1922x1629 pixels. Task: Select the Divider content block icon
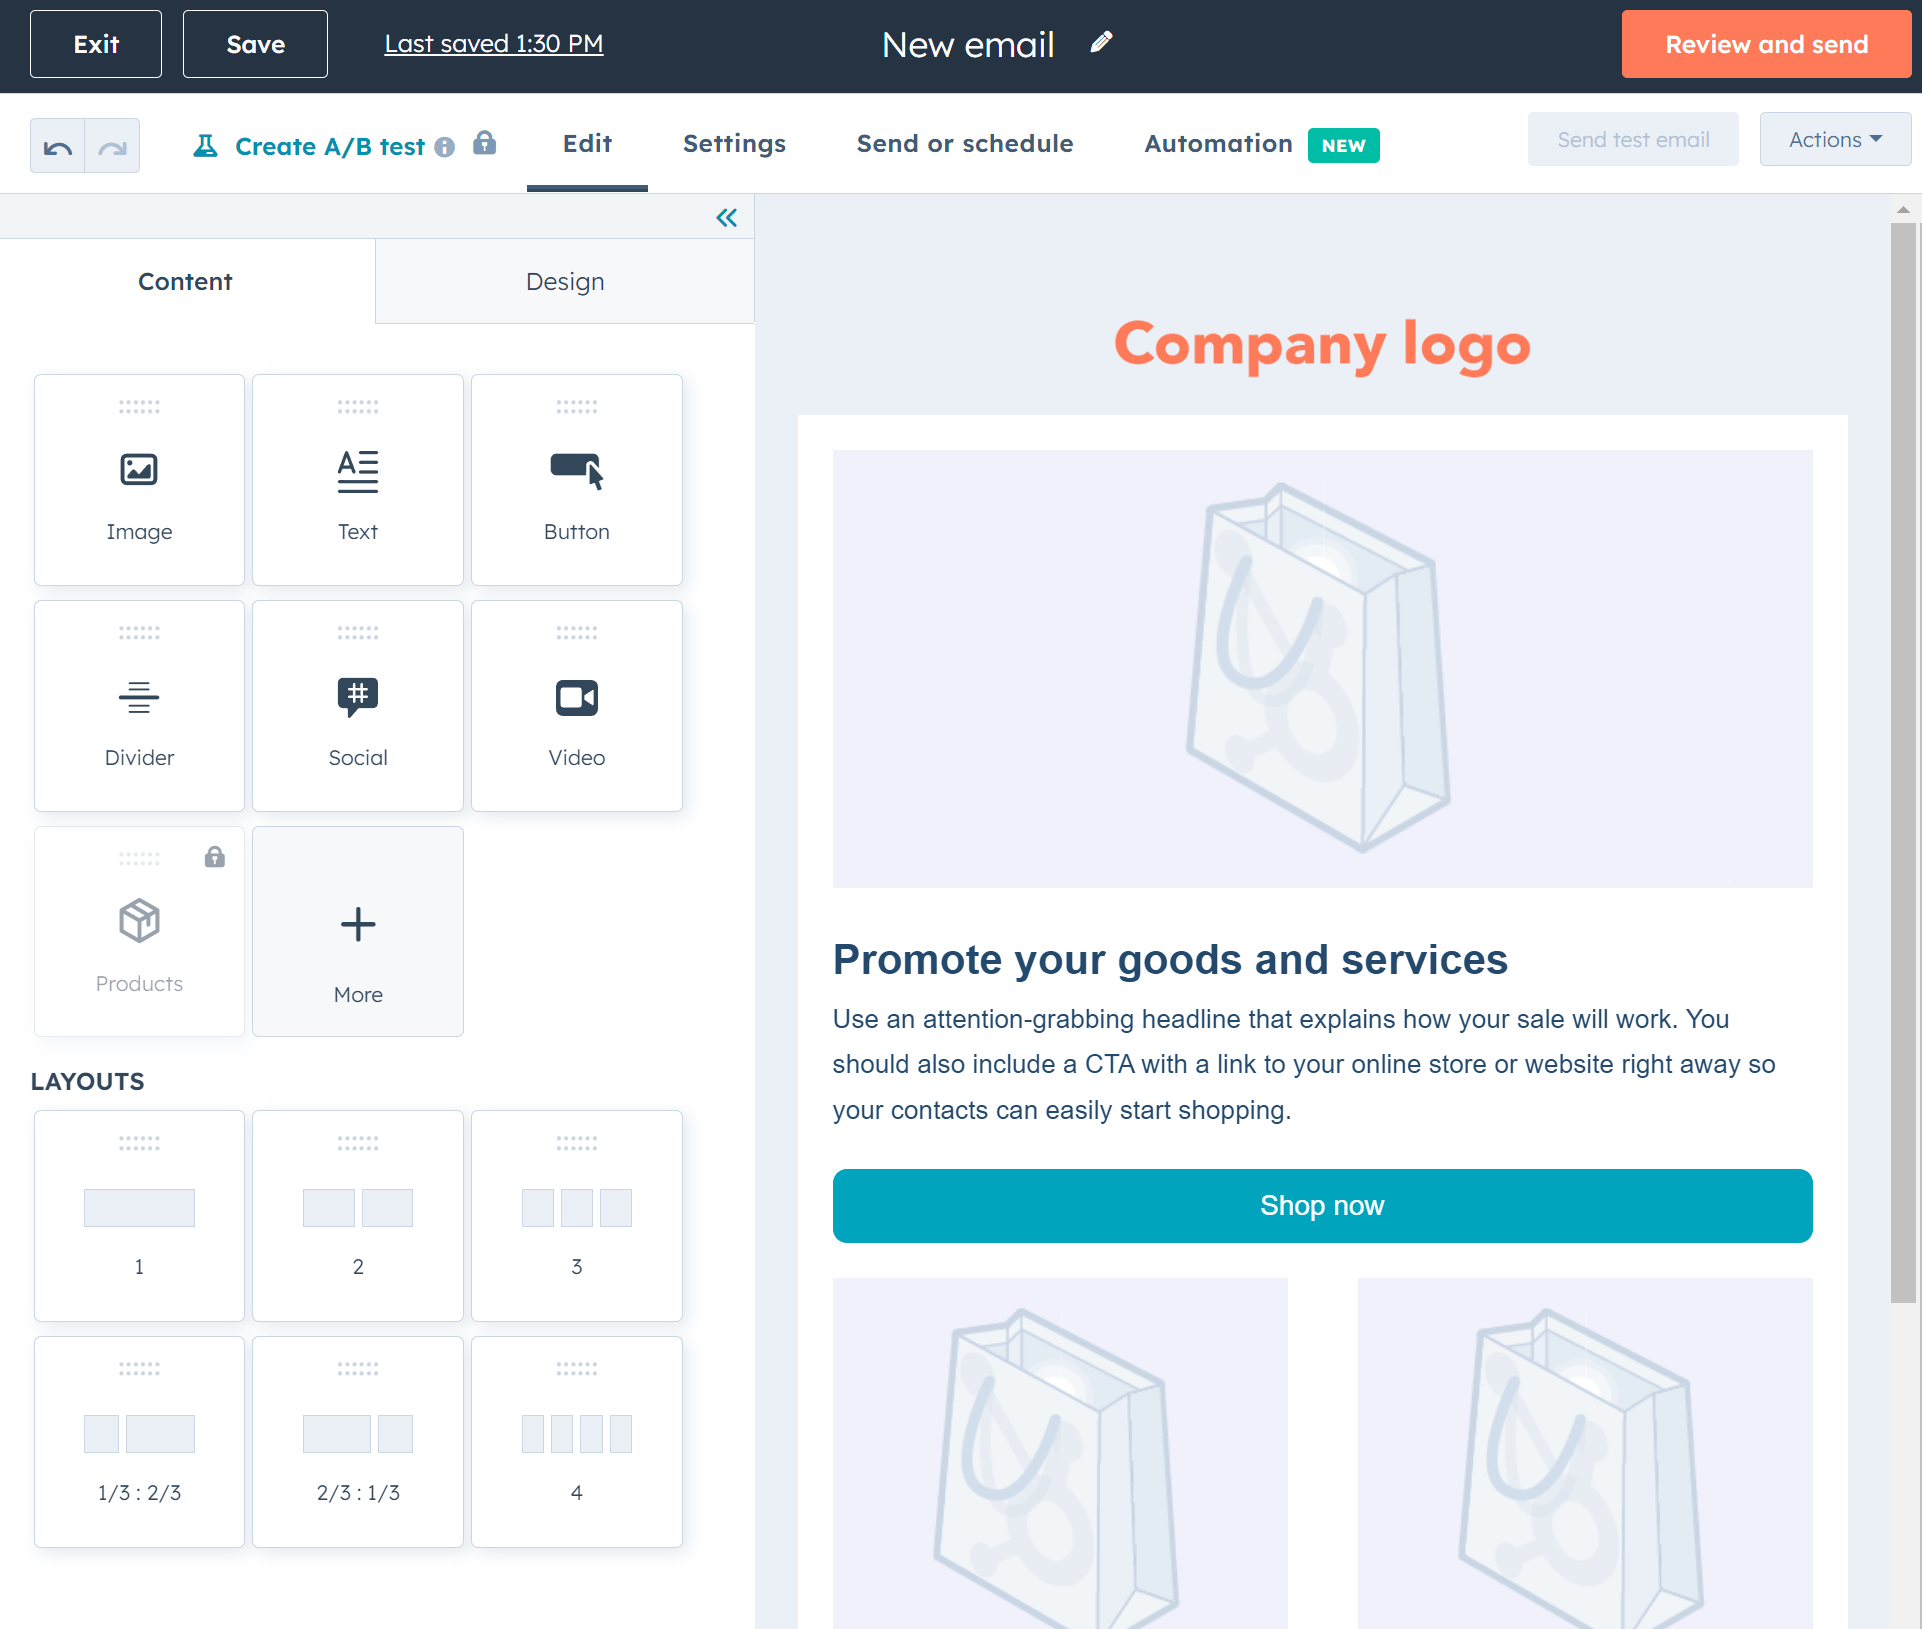click(137, 697)
